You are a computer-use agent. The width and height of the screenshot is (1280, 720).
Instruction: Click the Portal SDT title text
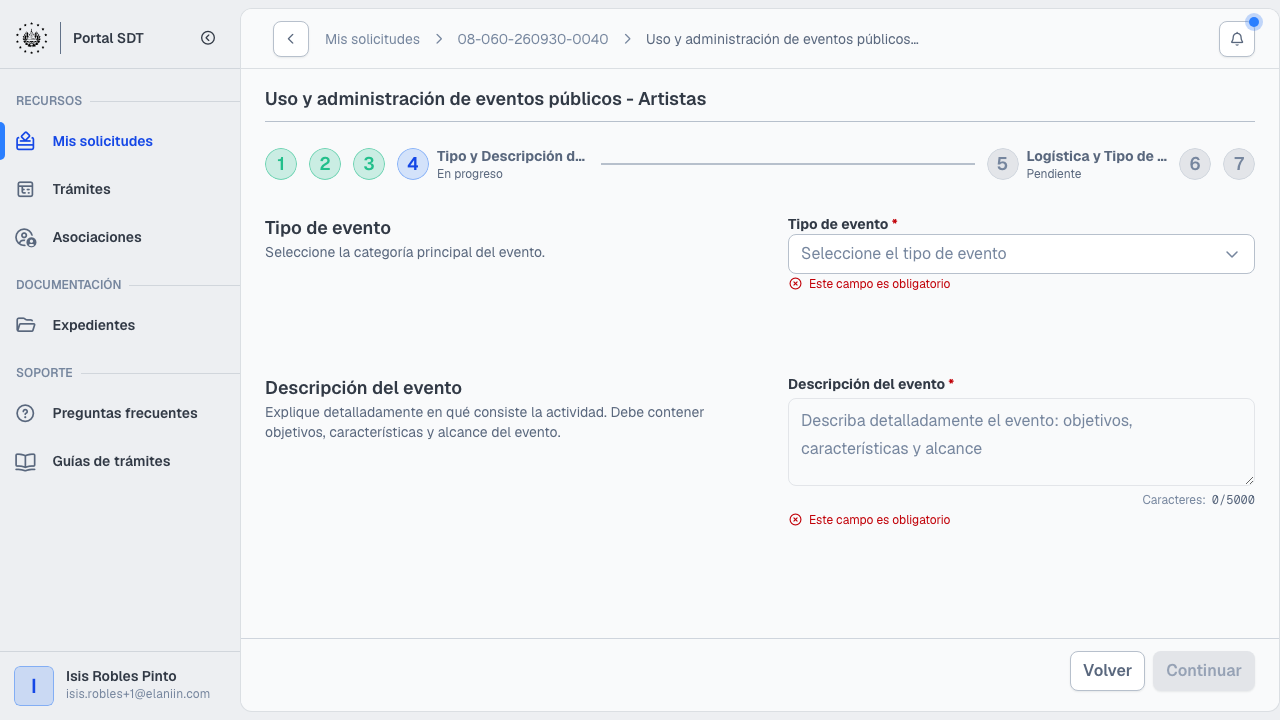point(108,38)
